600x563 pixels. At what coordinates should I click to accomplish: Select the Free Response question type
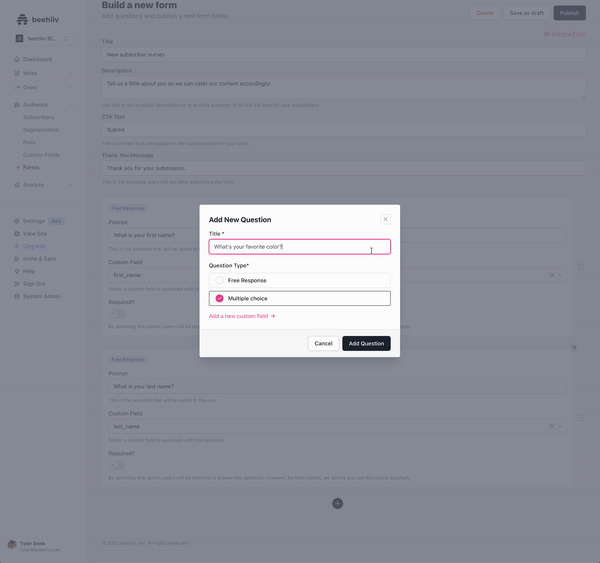(x=300, y=281)
